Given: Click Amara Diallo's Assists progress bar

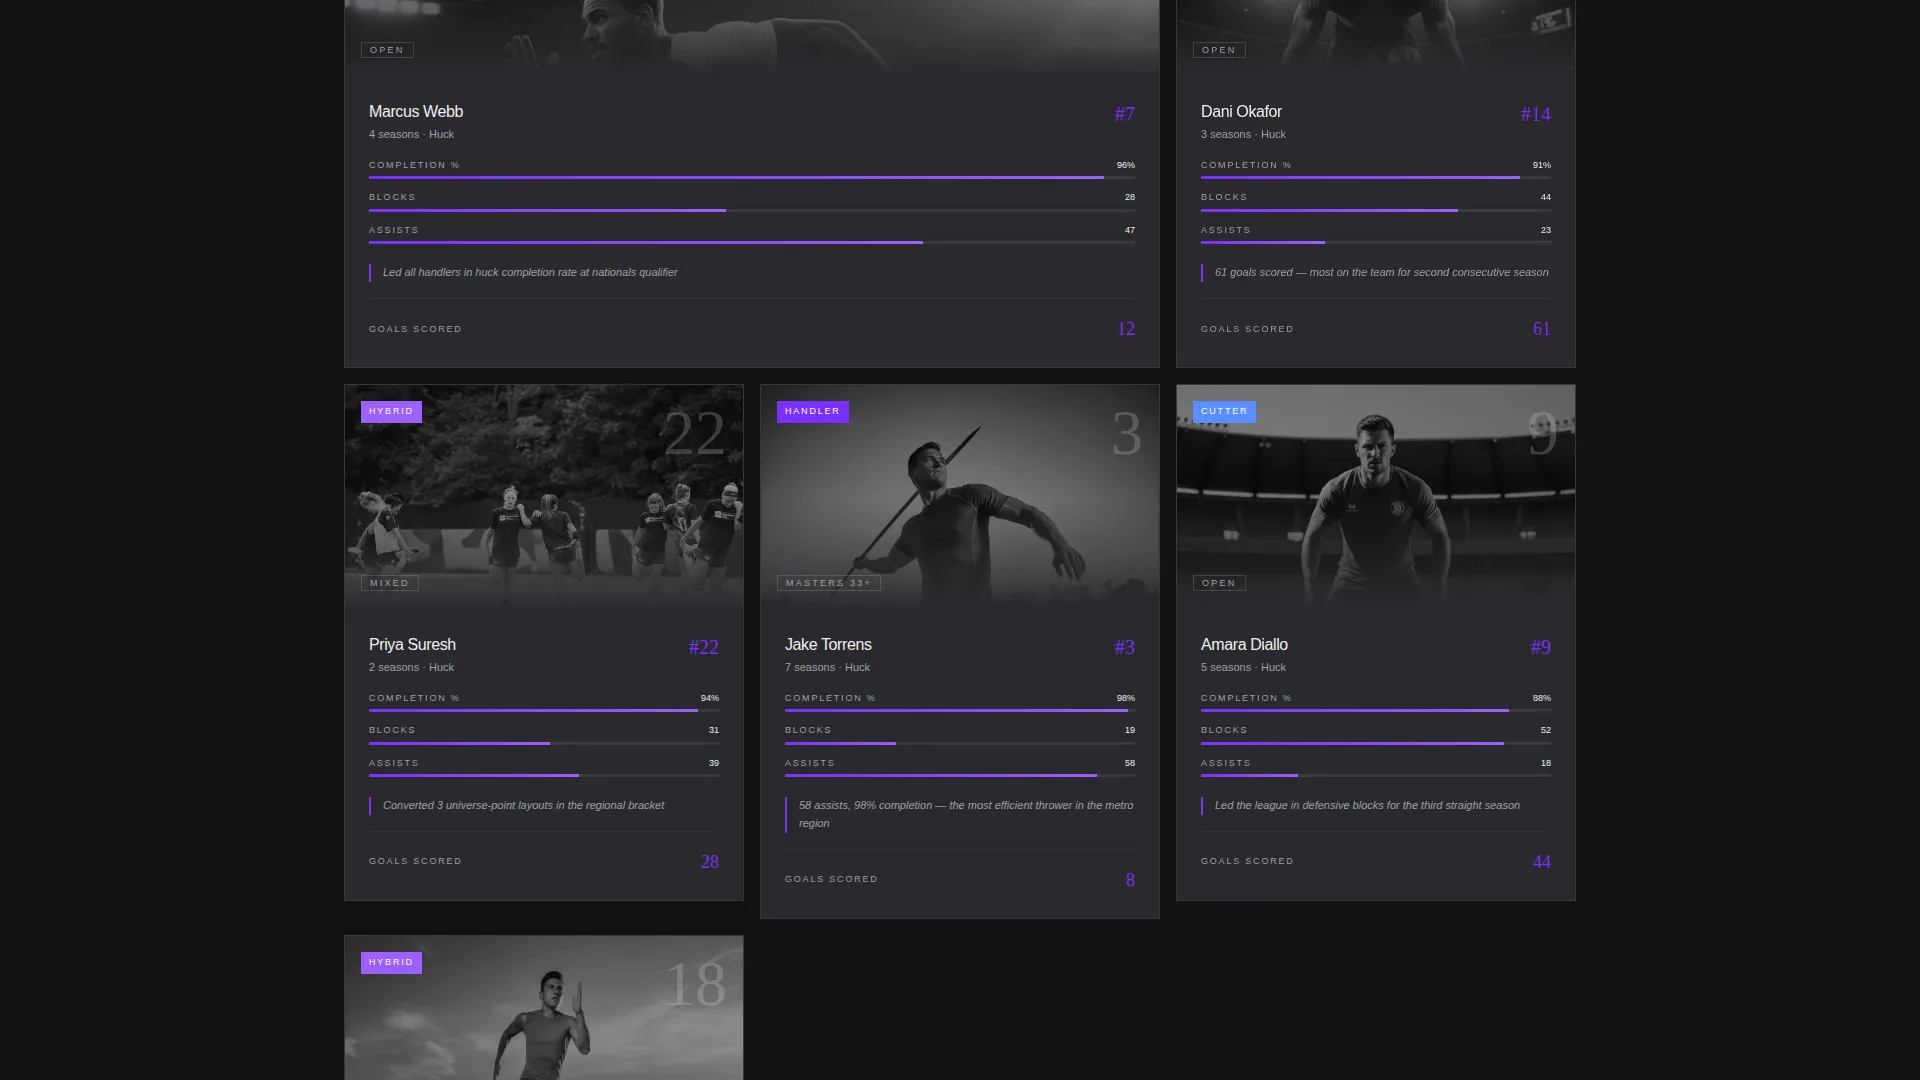Looking at the screenshot, I should tap(1376, 775).
